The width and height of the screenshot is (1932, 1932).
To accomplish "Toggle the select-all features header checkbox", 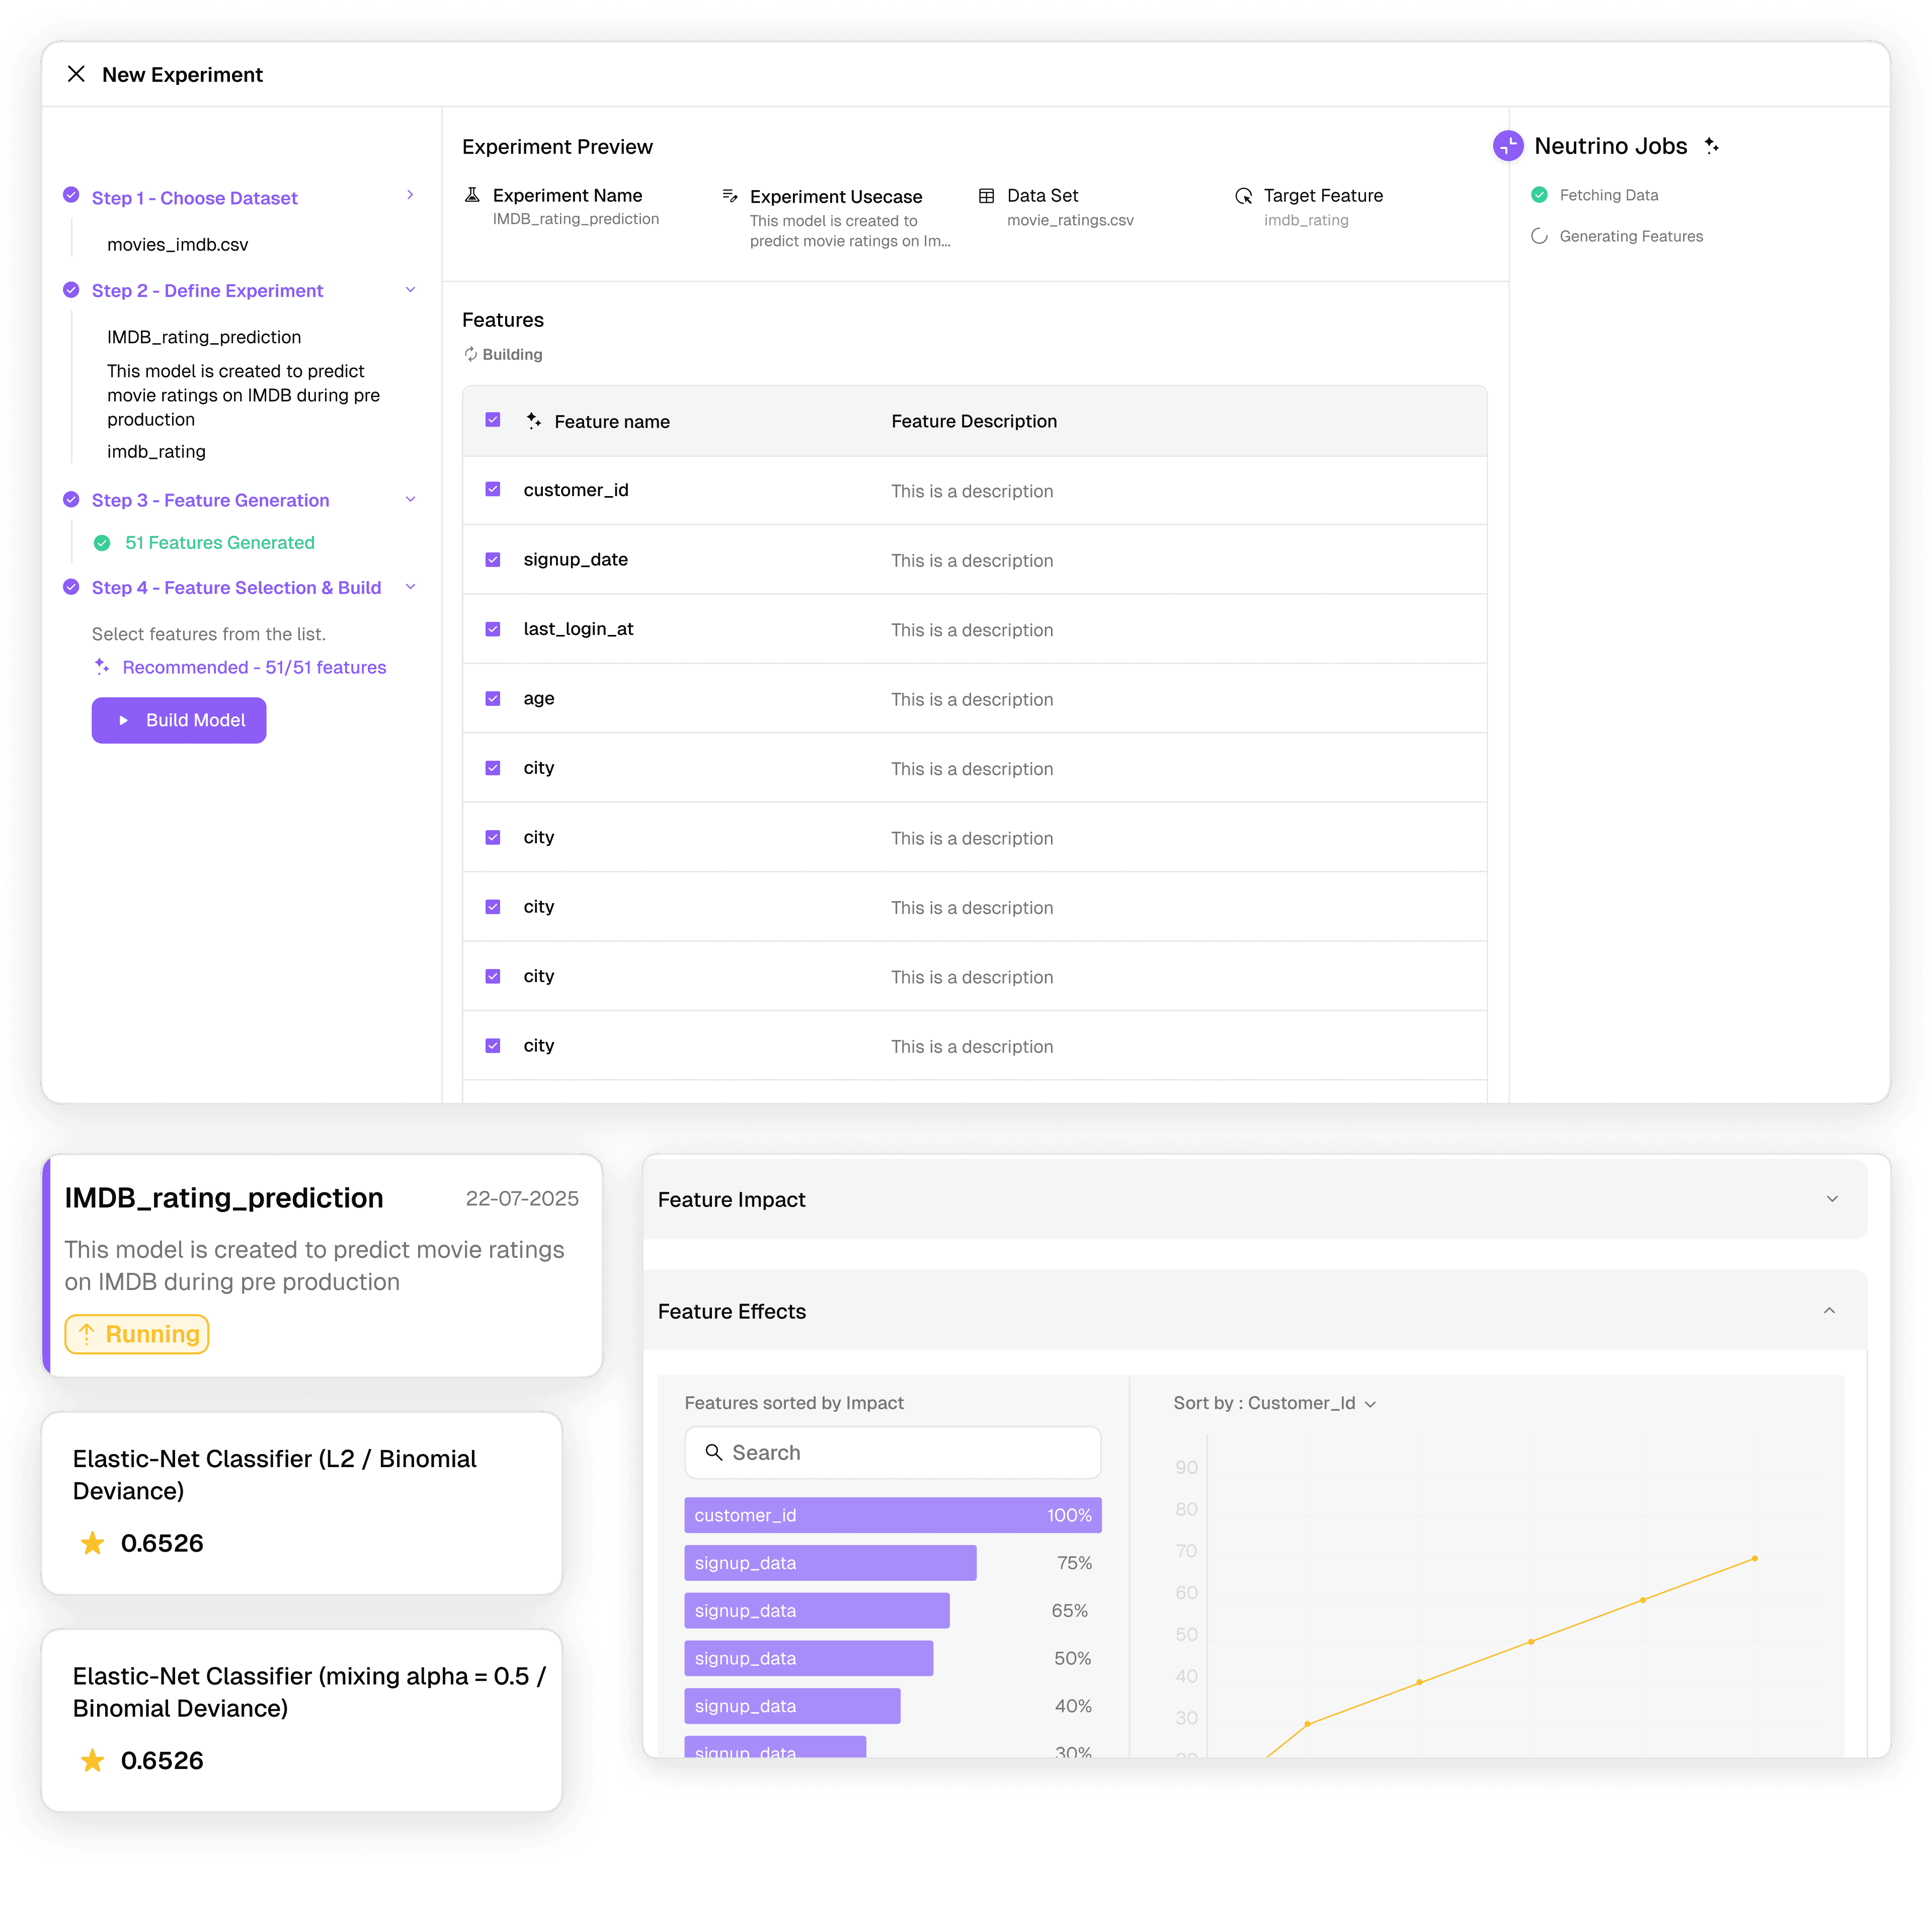I will click(x=493, y=420).
